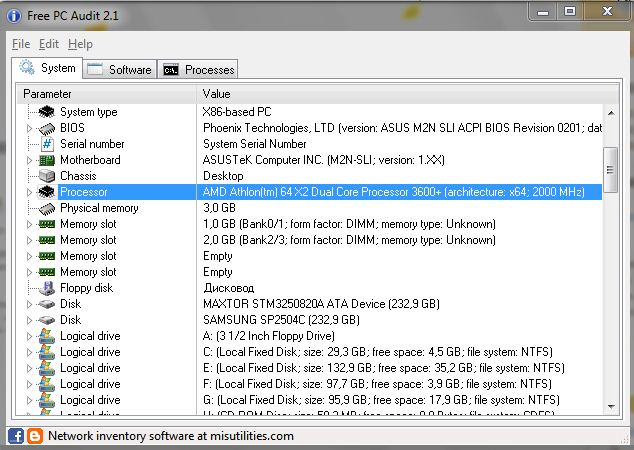The width and height of the screenshot is (634, 450).
Task: Click the value 'Desktop'
Action: pos(223,176)
